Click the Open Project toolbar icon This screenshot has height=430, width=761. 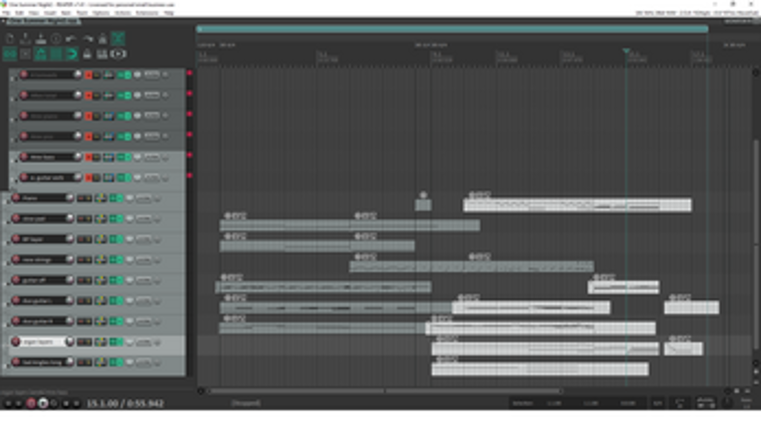click(x=24, y=39)
